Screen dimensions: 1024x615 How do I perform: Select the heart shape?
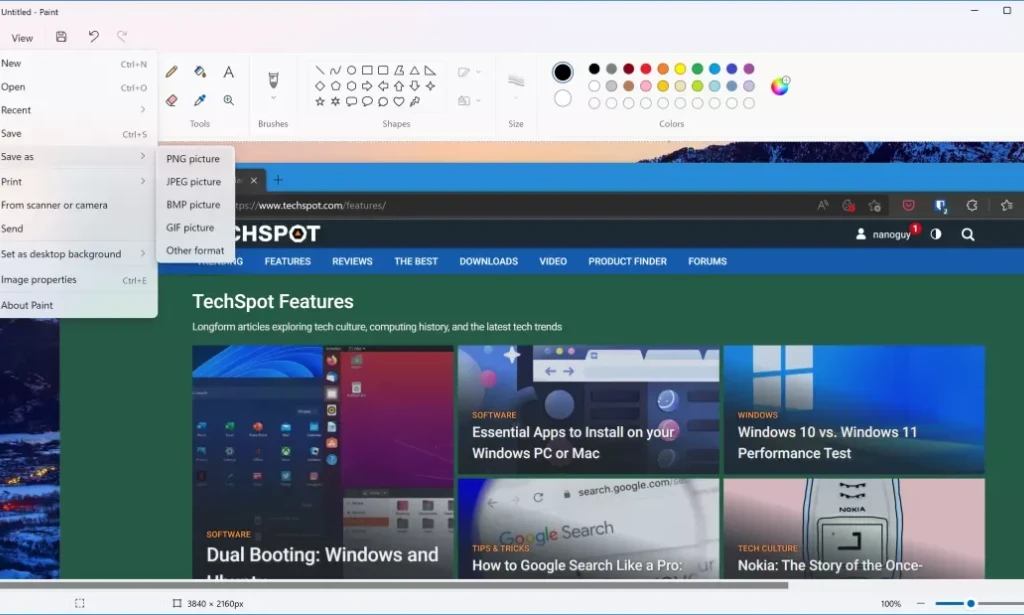tap(399, 101)
